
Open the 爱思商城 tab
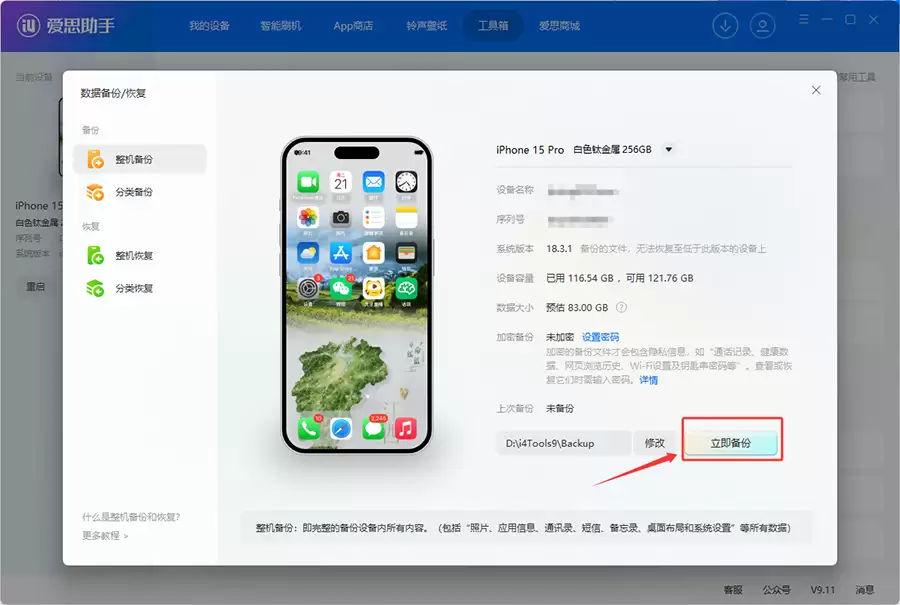[559, 26]
